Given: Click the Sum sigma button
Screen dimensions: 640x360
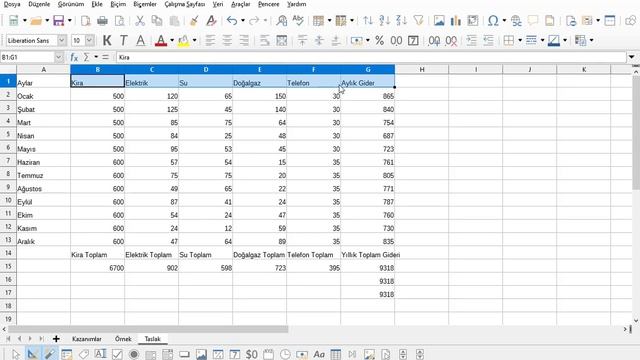Looking at the screenshot, I should click(x=86, y=57).
